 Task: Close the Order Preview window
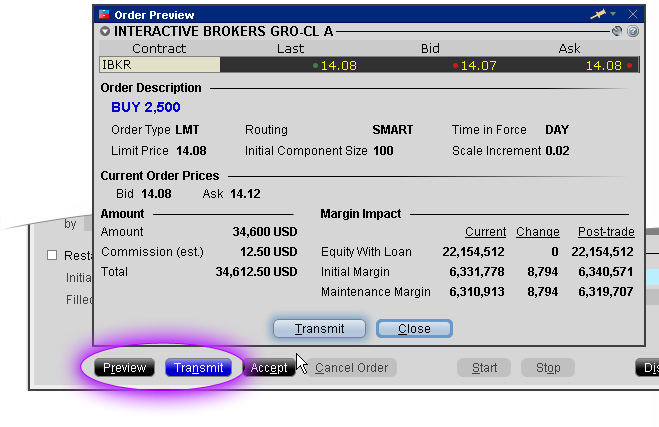pos(633,14)
